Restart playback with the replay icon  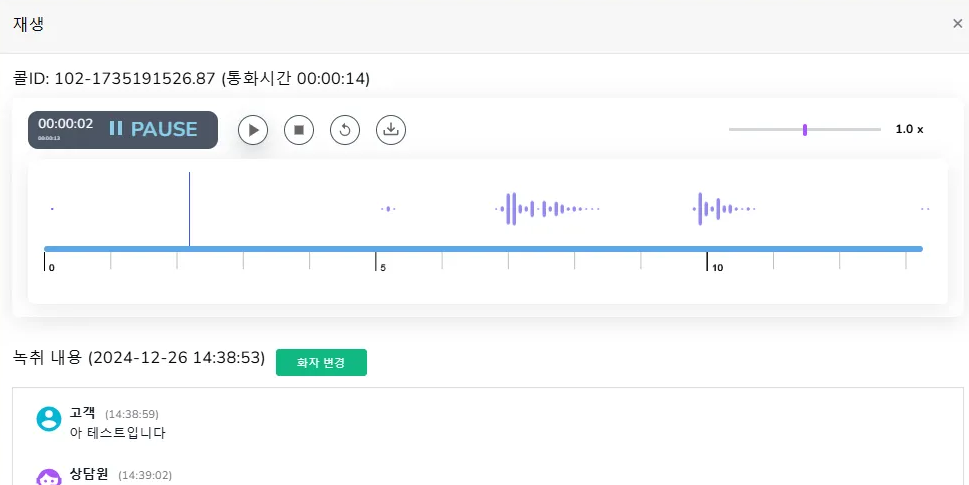[345, 130]
